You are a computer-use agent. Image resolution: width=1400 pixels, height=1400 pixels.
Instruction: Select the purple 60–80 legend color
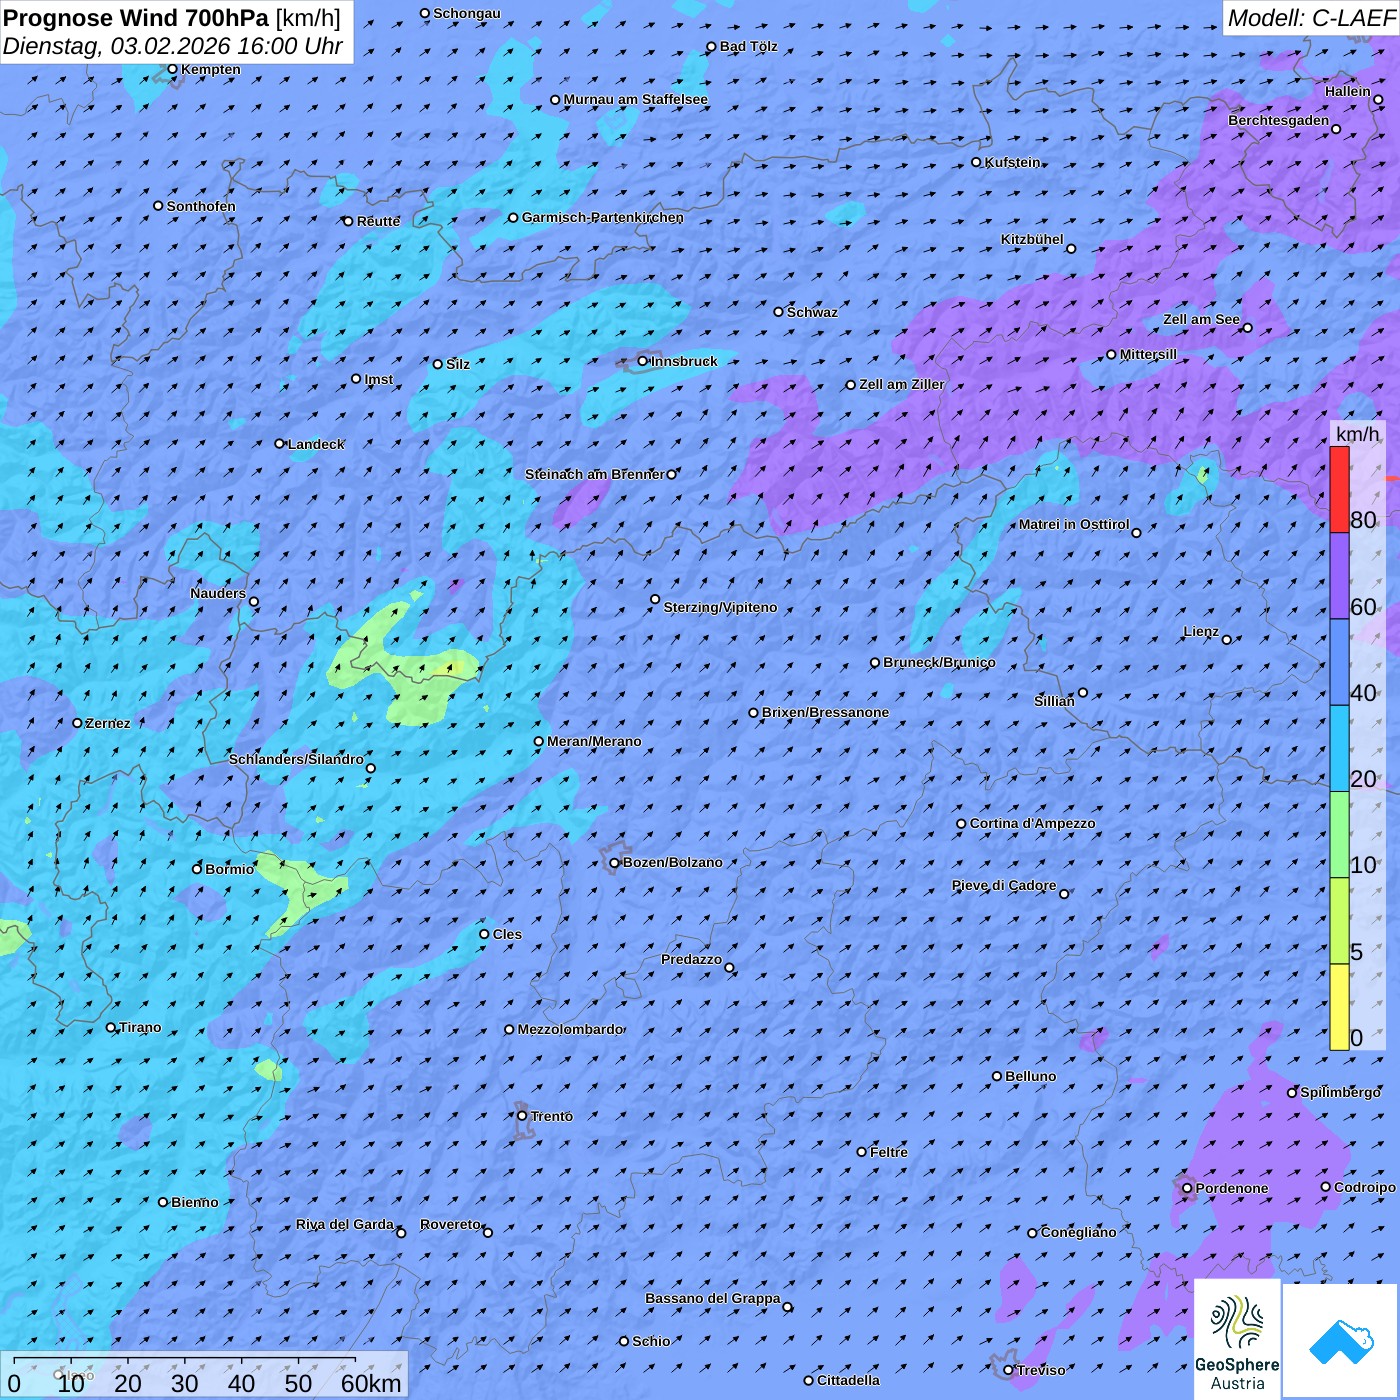1339,576
